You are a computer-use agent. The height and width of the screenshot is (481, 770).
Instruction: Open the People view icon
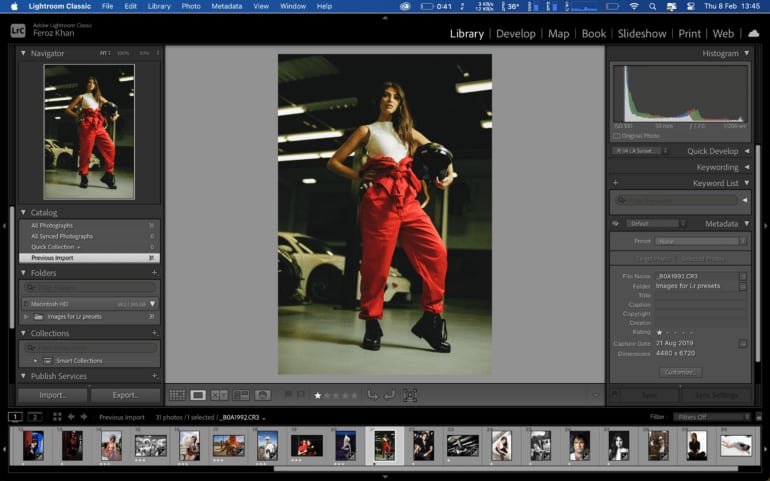(x=263, y=395)
